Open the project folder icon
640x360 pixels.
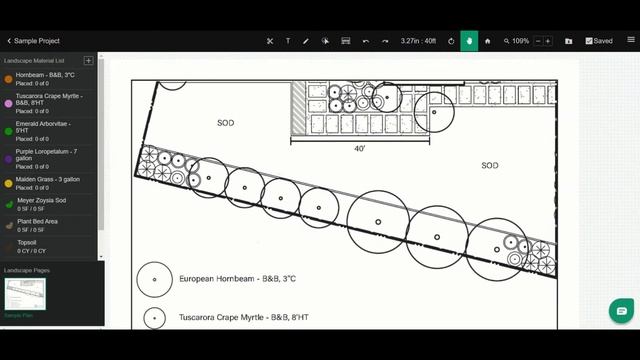coord(569,41)
